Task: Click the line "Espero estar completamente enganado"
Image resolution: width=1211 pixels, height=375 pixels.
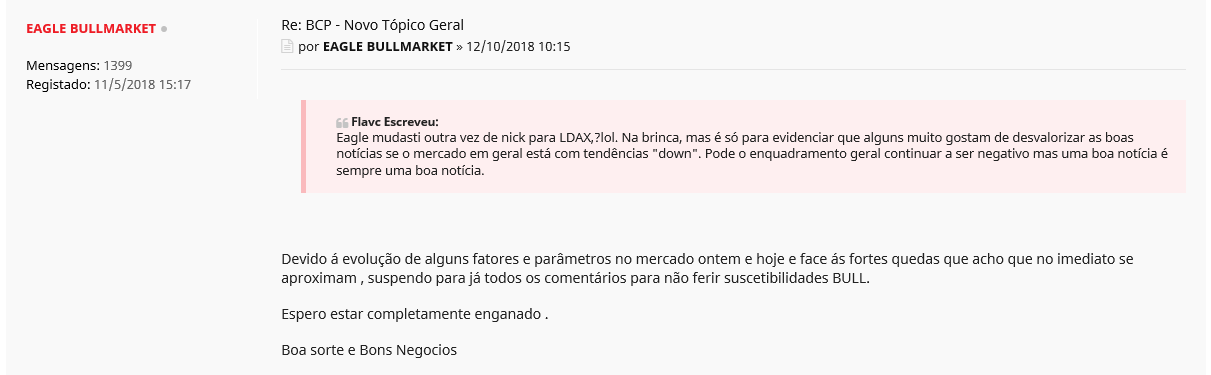Action: 415,314
